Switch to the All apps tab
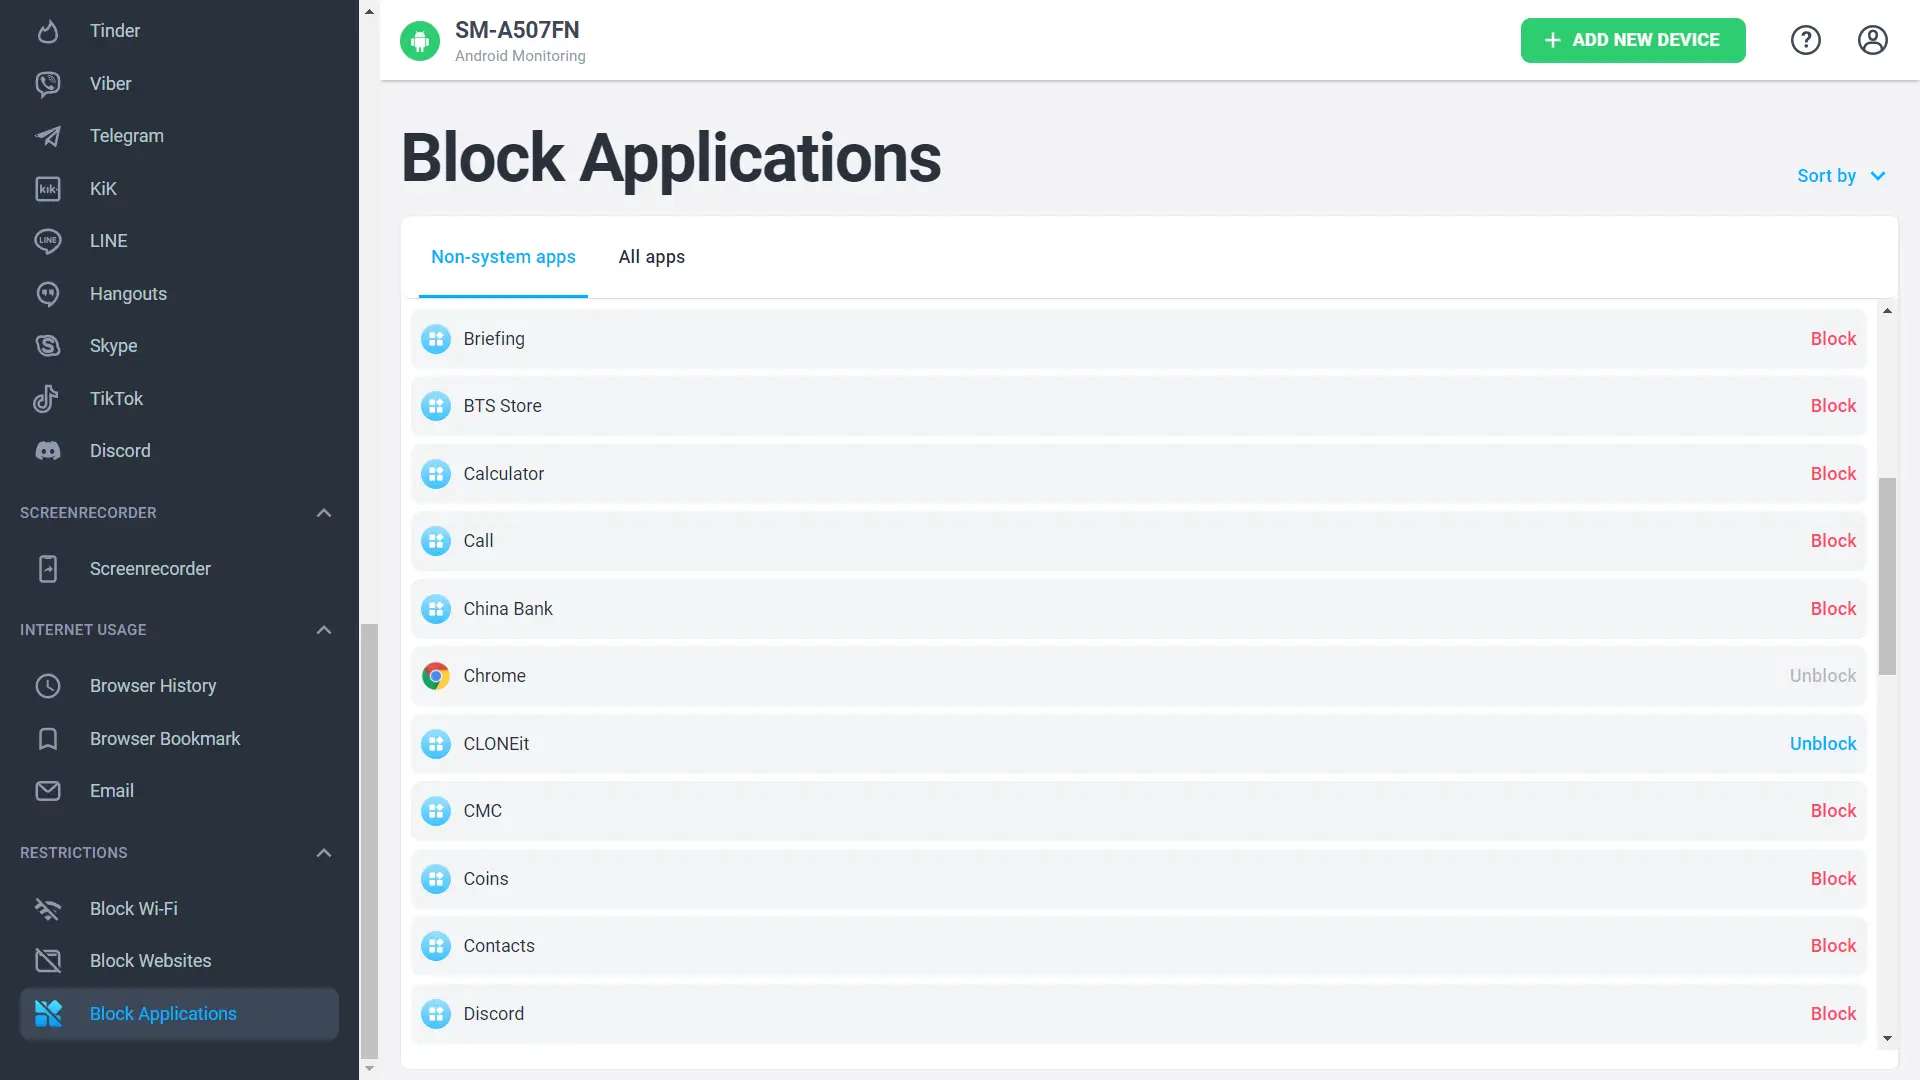Viewport: 1920px width, 1080px height. [652, 257]
